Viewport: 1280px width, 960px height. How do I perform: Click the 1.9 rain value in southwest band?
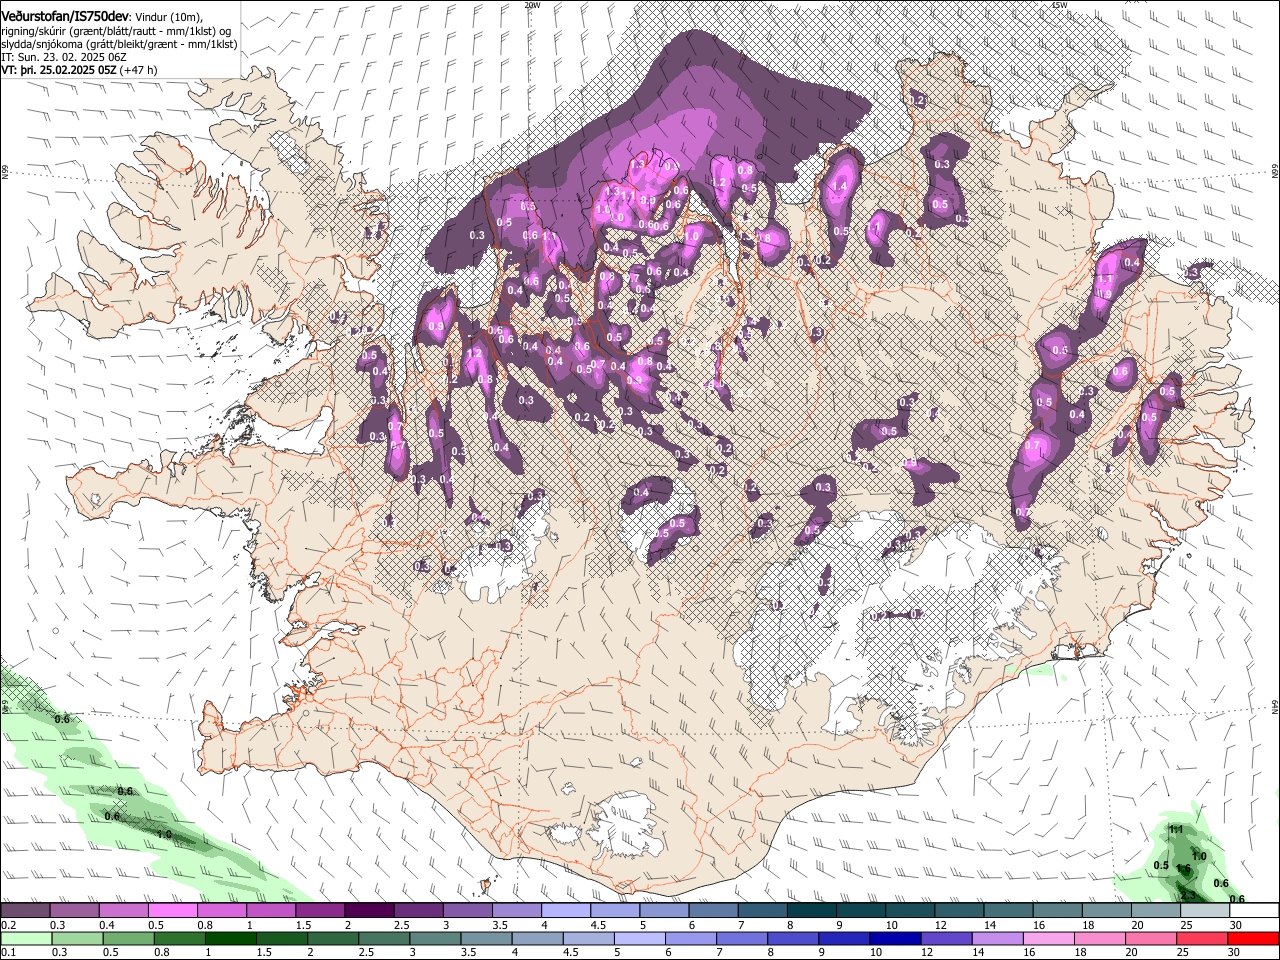[x=165, y=835]
